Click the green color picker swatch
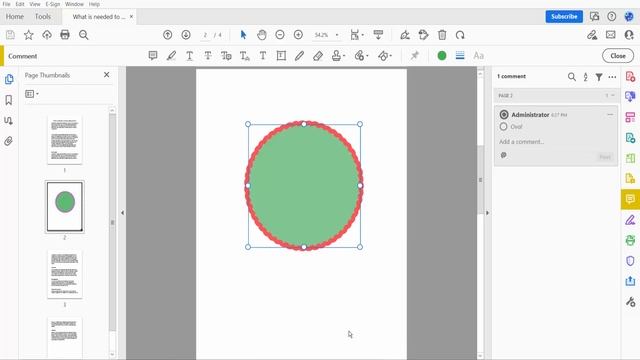640x360 pixels. (x=442, y=56)
